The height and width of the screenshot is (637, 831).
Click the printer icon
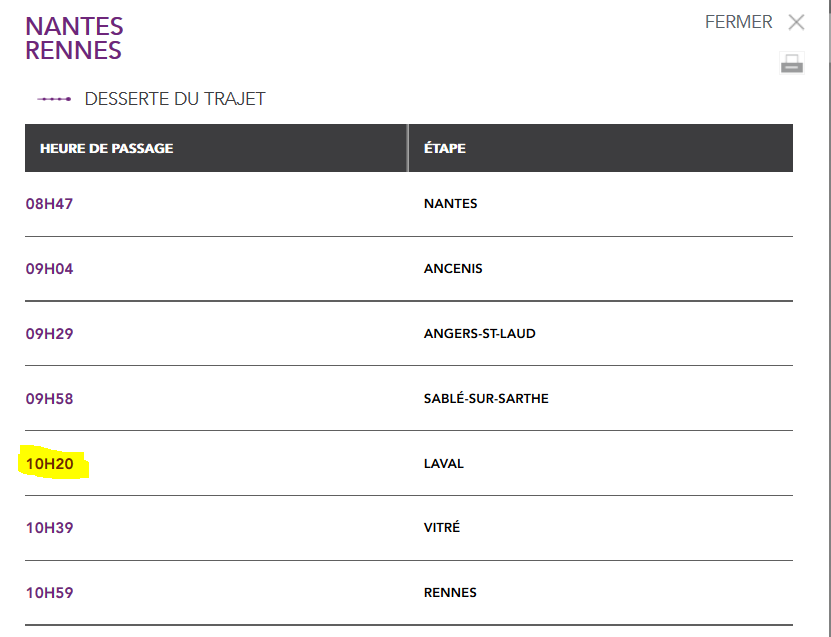pos(792,64)
